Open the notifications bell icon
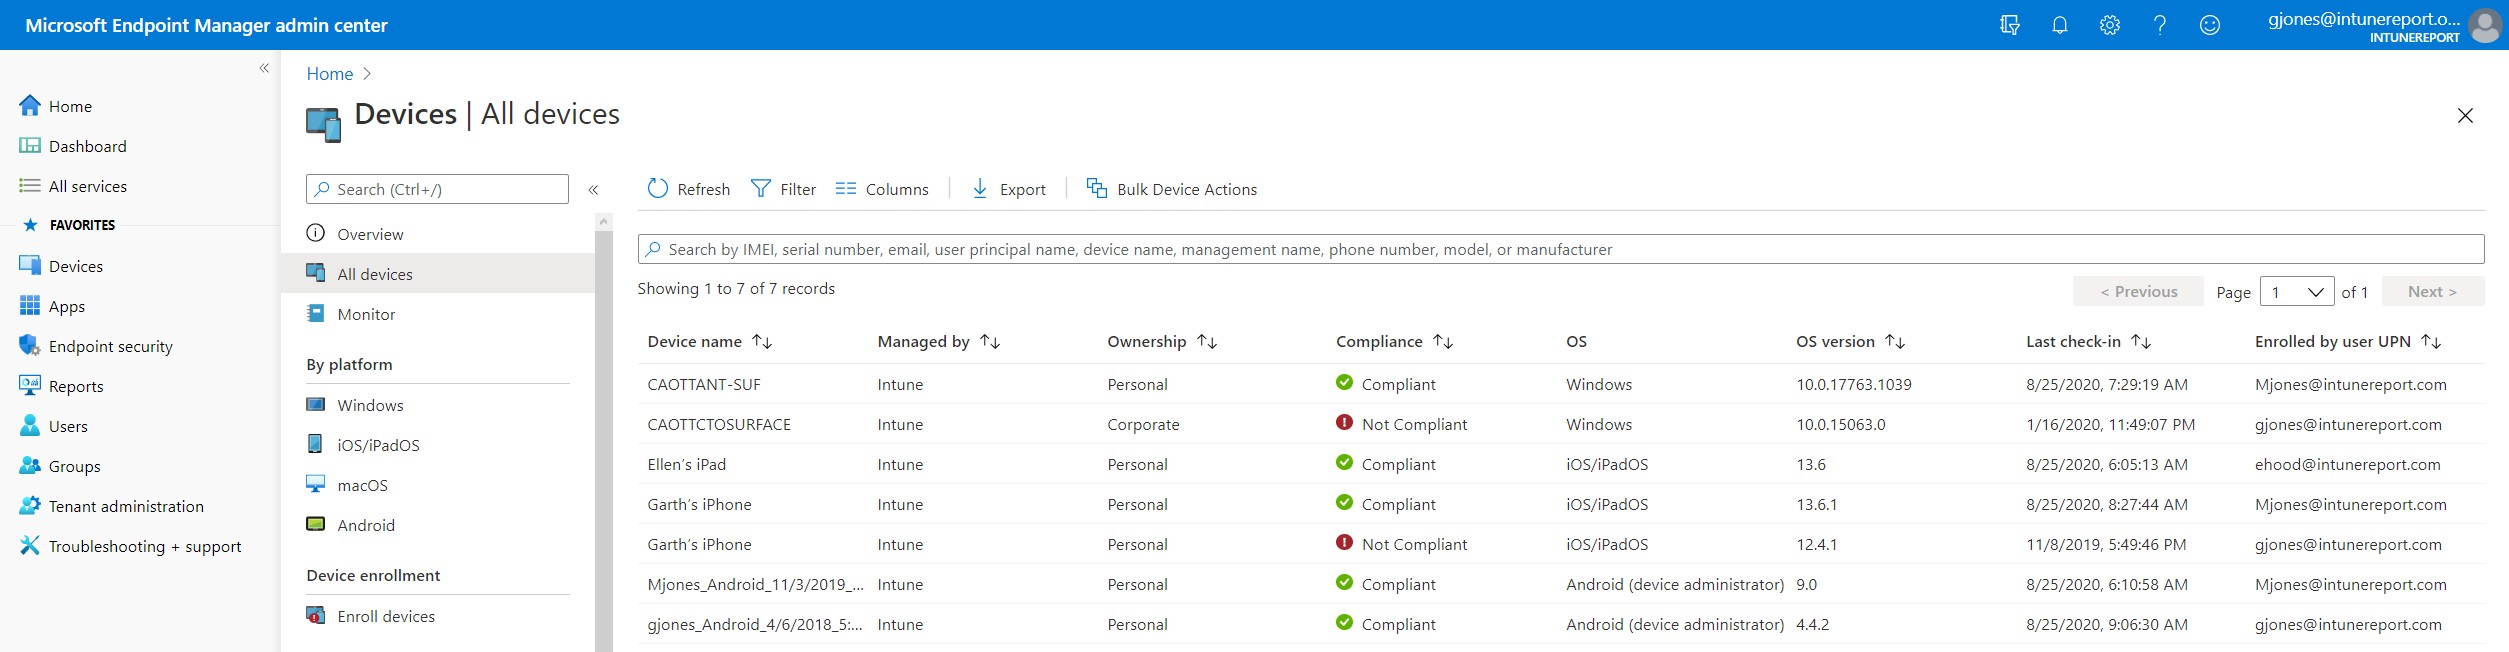 point(2059,25)
